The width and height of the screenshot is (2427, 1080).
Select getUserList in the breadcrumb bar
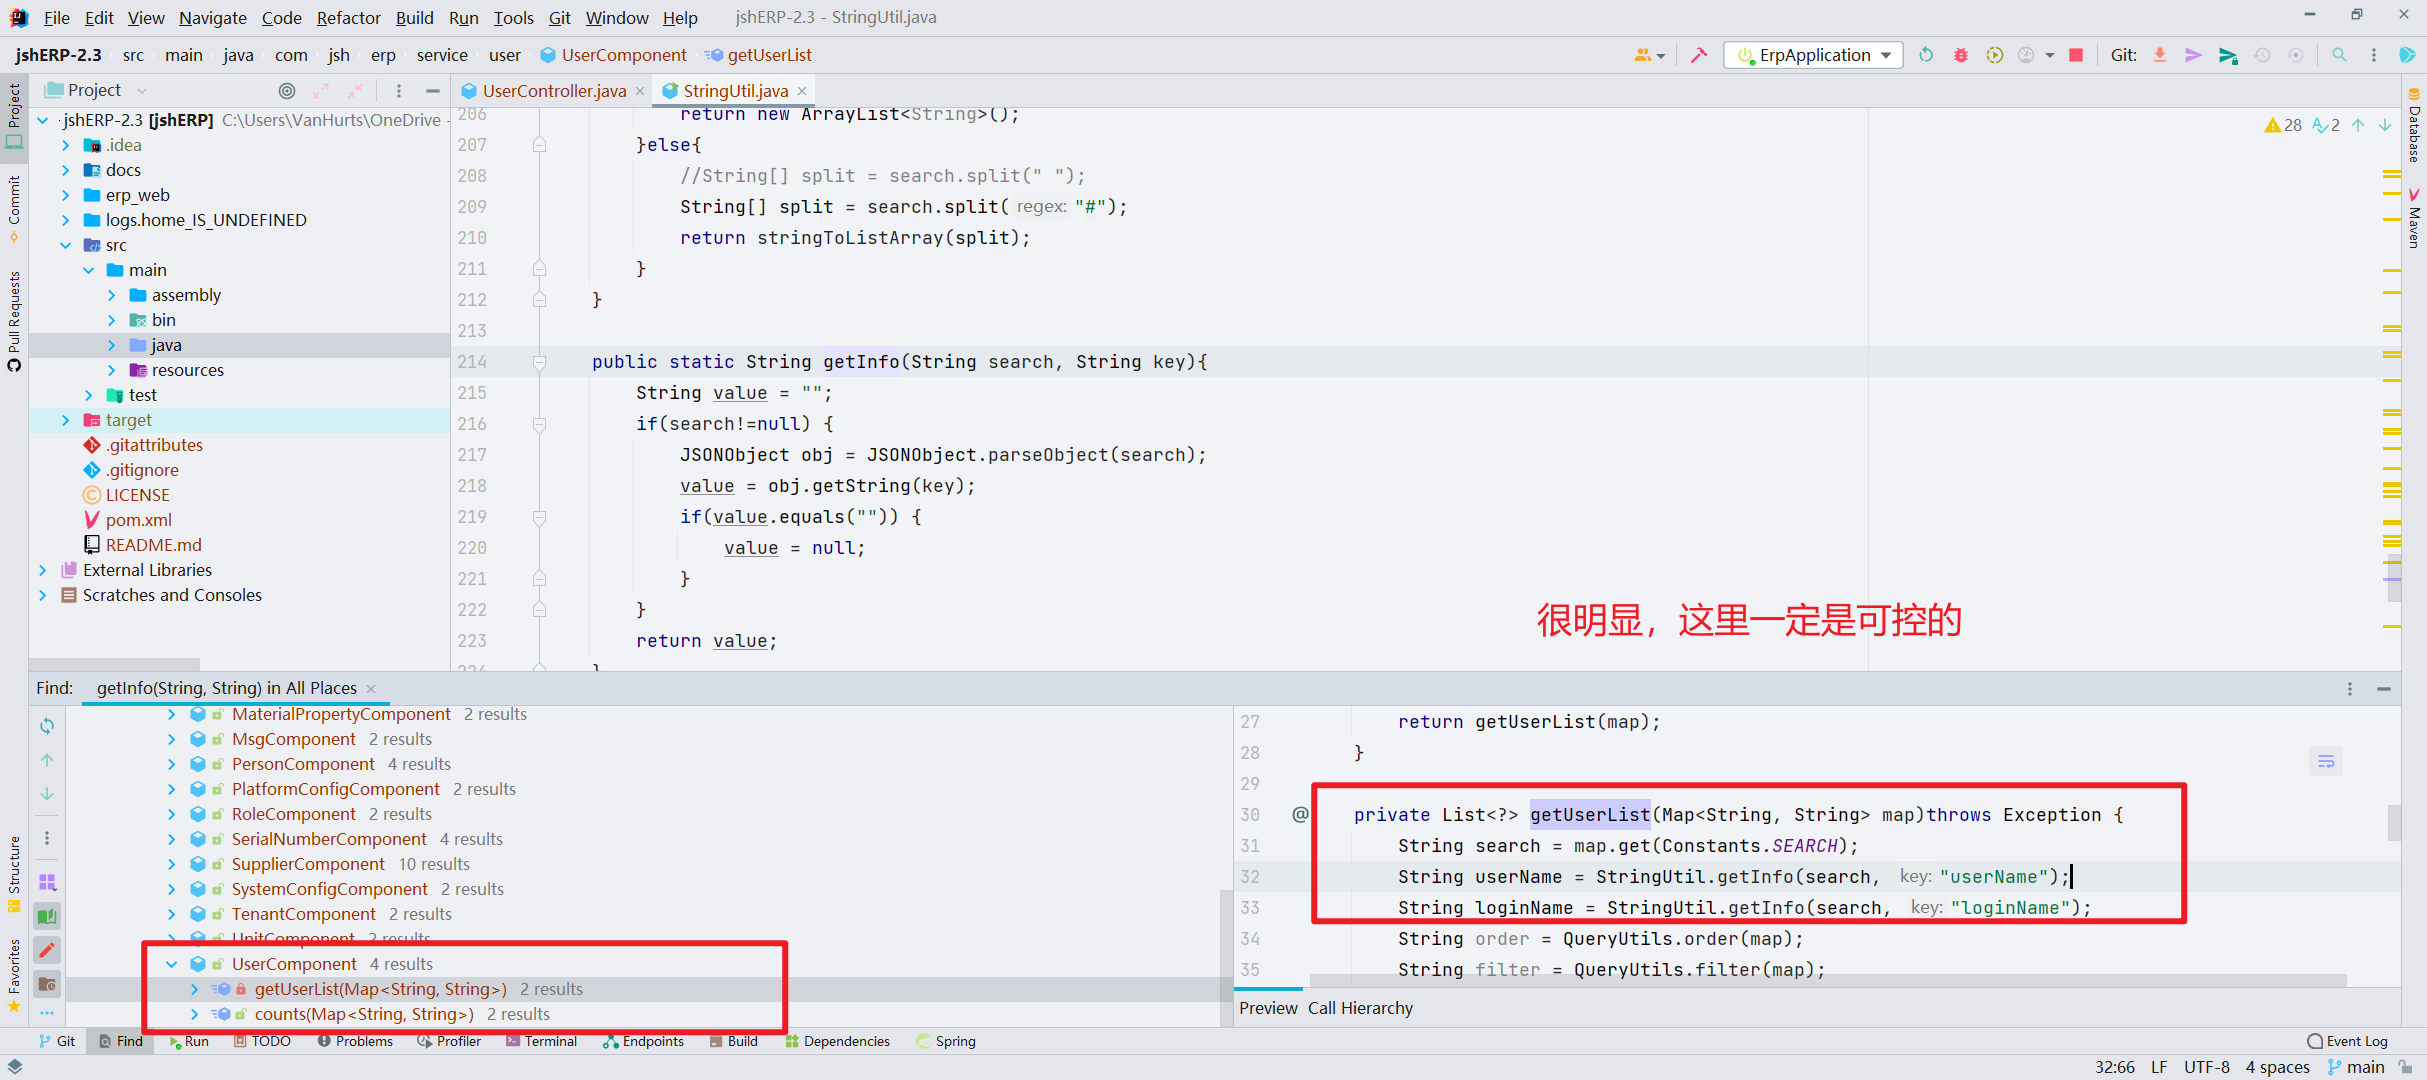tap(768, 55)
